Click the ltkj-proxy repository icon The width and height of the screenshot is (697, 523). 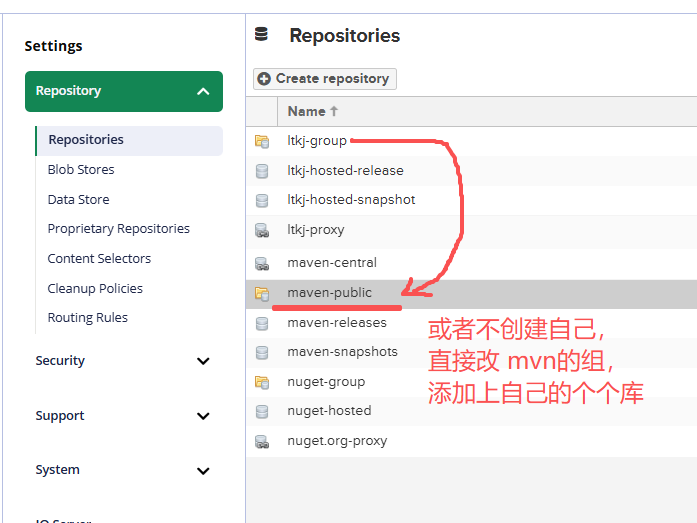262,230
